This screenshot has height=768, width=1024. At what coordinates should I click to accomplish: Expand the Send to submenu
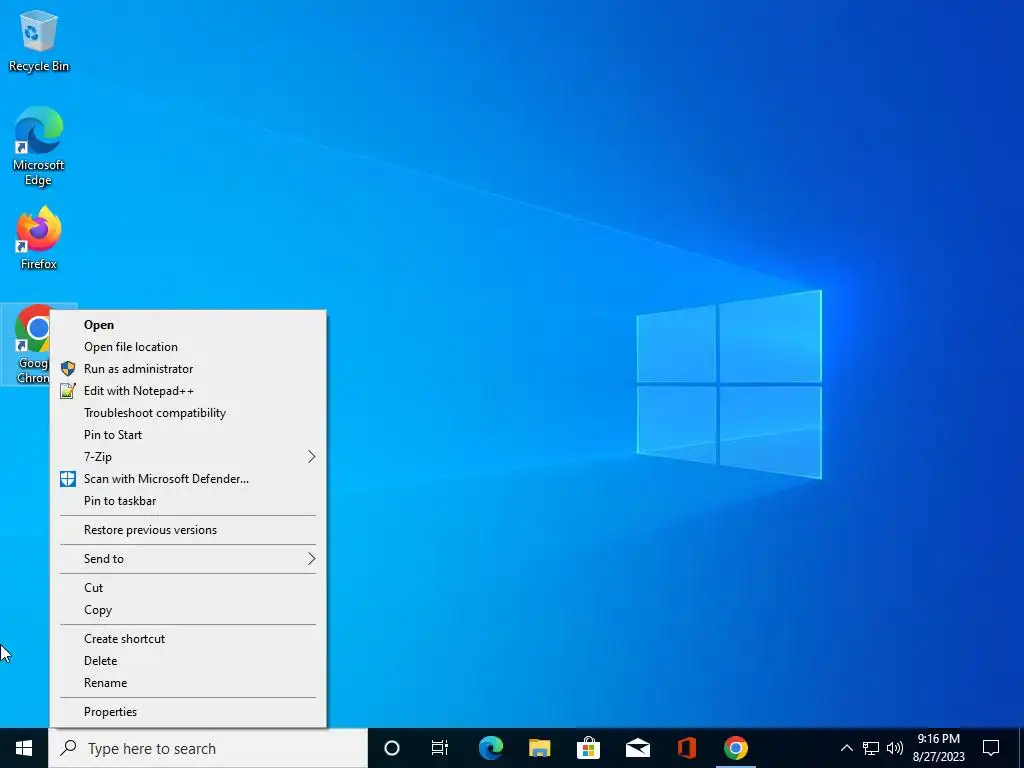pos(188,558)
